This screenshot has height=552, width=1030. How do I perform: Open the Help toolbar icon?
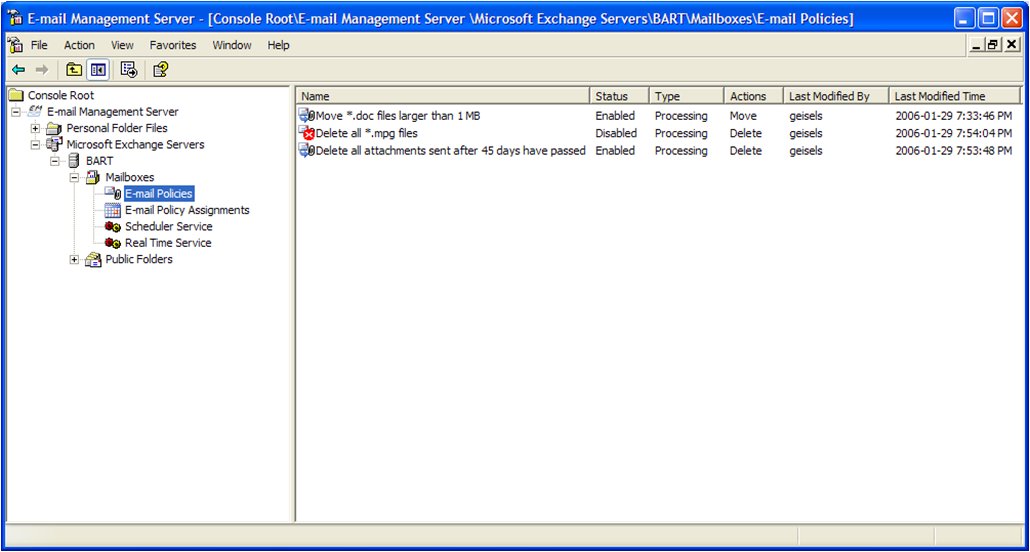160,70
